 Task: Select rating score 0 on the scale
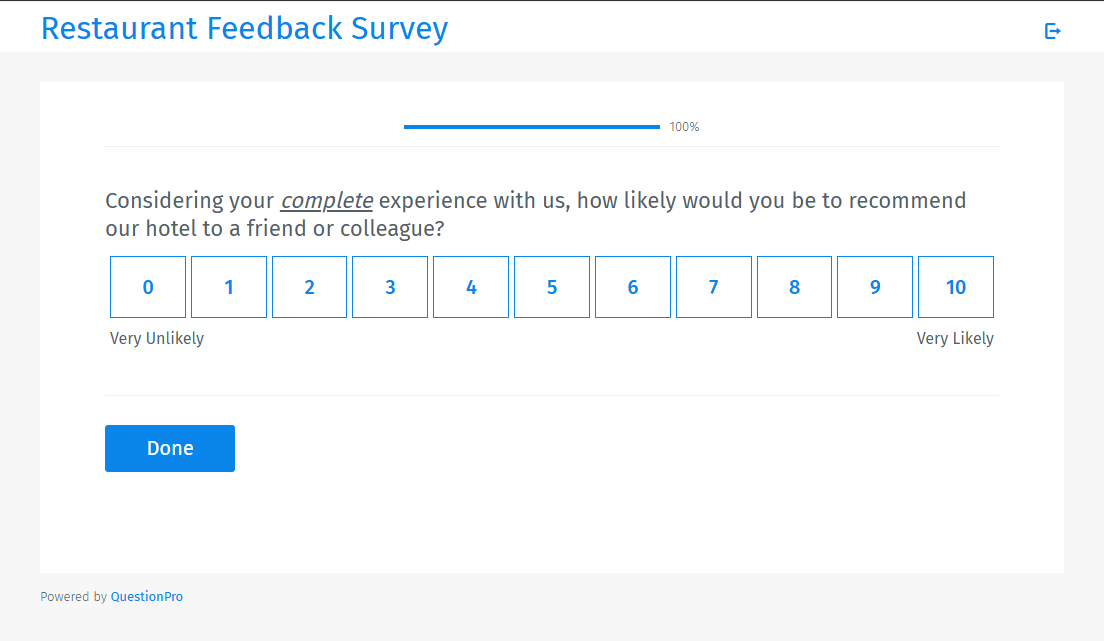[147, 287]
